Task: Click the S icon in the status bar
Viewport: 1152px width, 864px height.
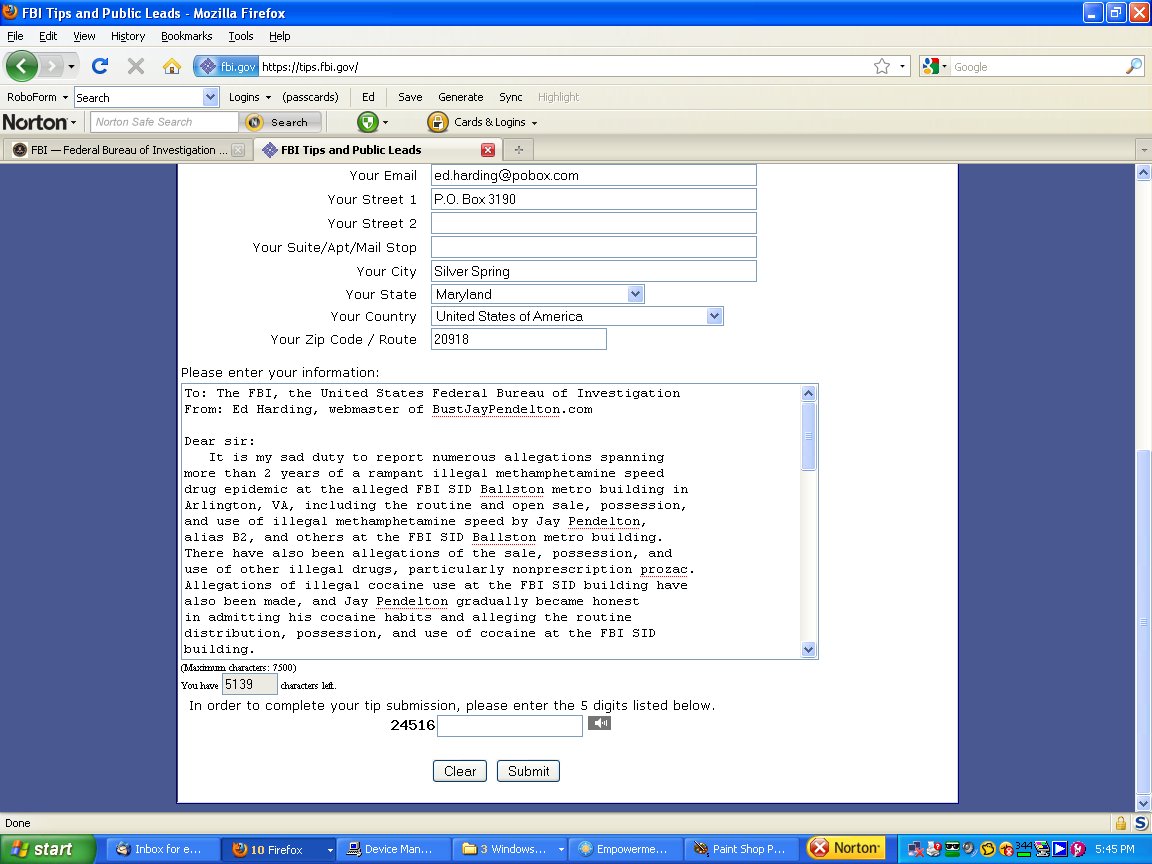Action: point(1141,823)
